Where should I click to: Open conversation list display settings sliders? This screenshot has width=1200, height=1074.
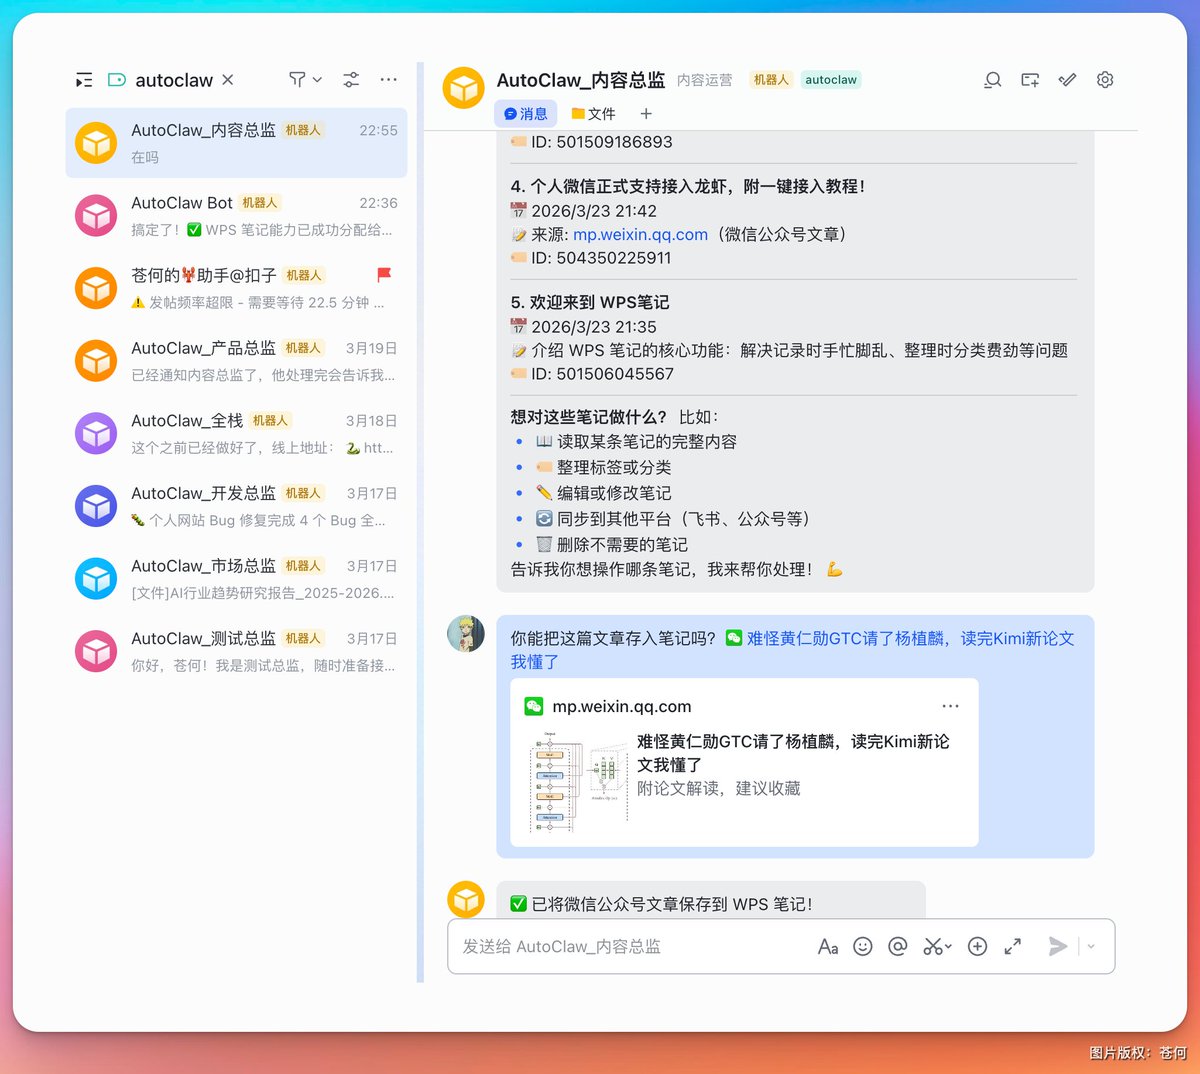(351, 80)
